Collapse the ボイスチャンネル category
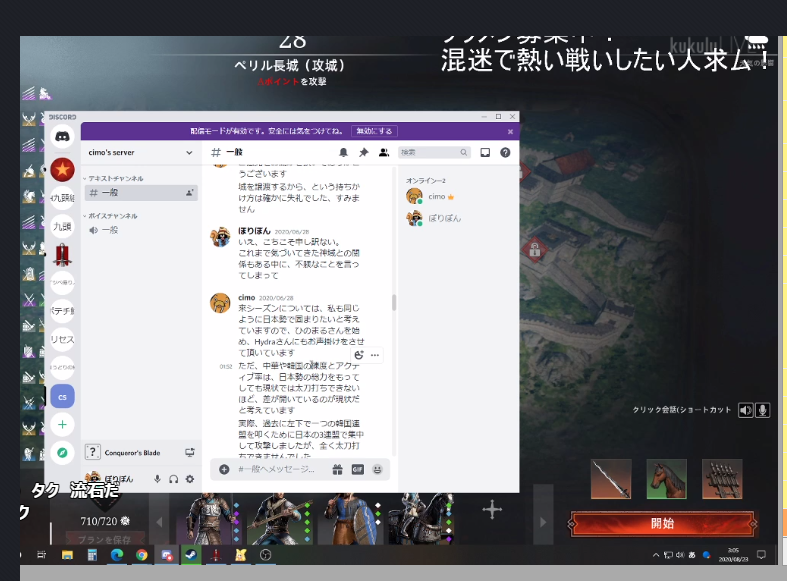Image resolution: width=787 pixels, height=581 pixels. [110, 216]
